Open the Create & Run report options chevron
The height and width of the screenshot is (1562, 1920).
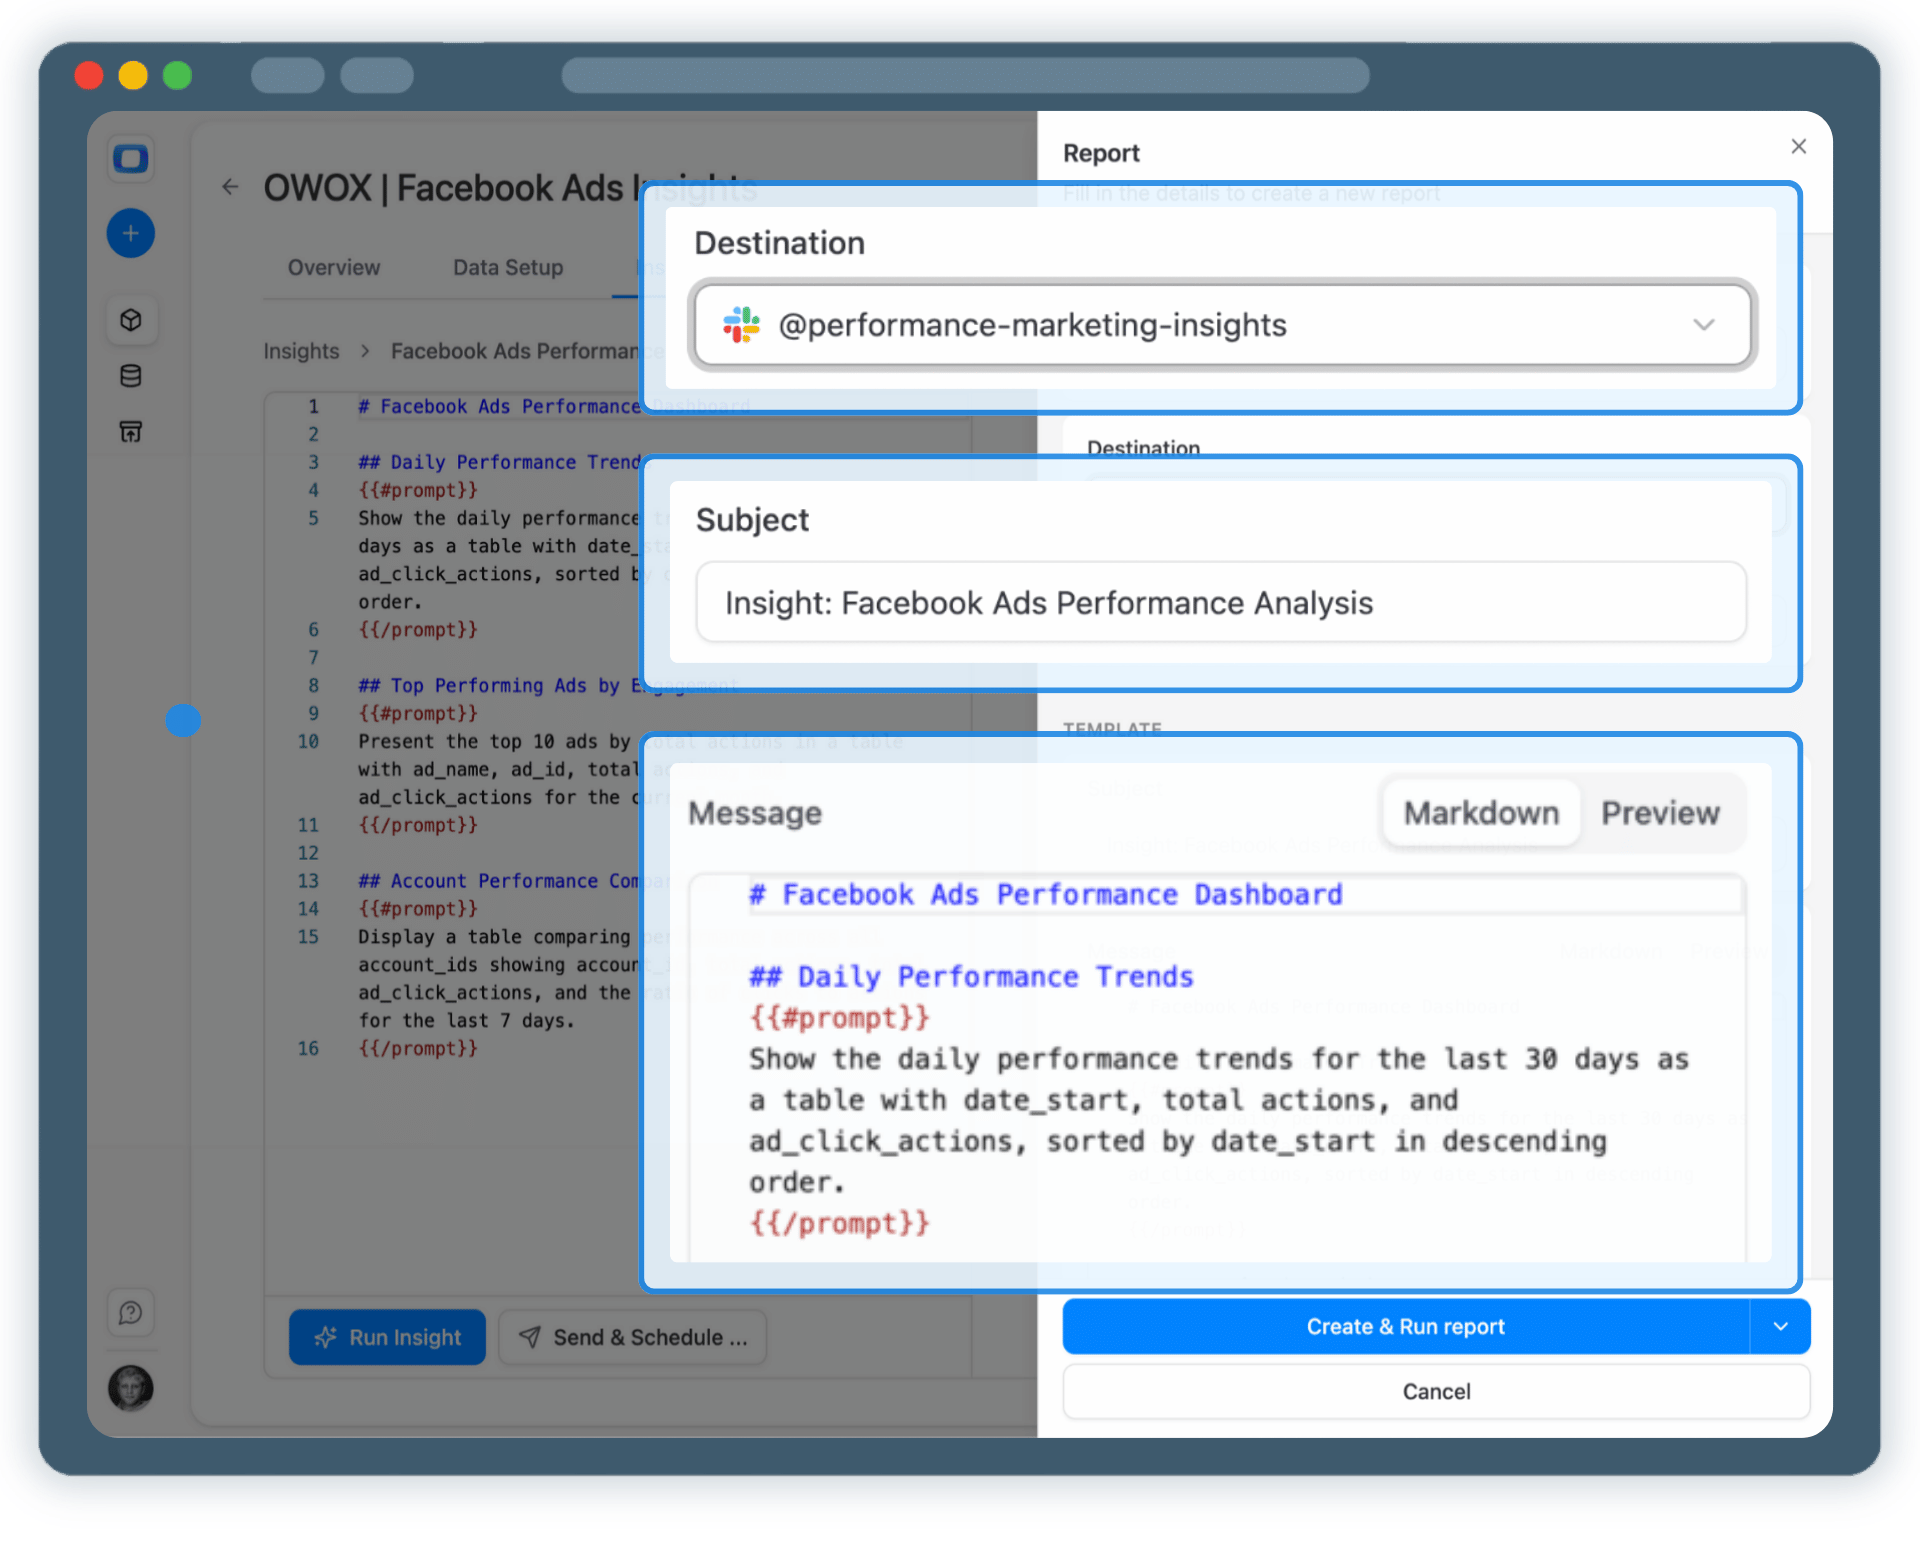click(1780, 1326)
